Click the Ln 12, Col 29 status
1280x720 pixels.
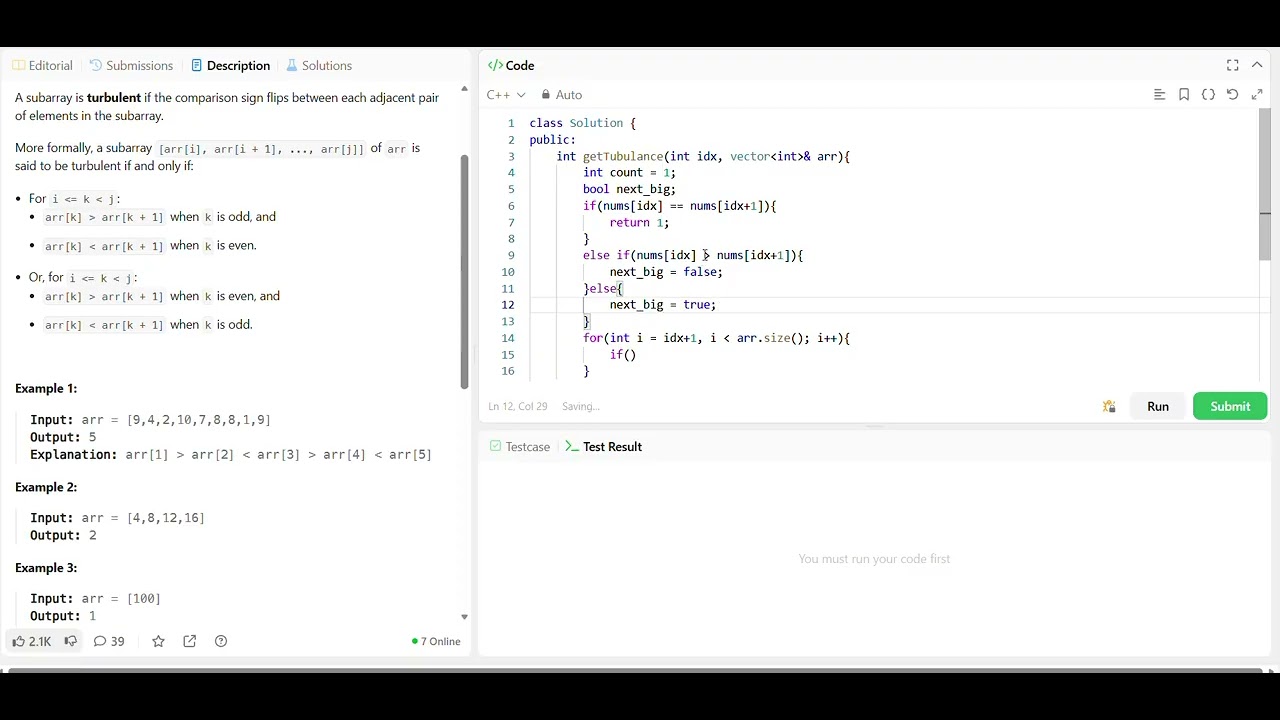[x=518, y=406]
